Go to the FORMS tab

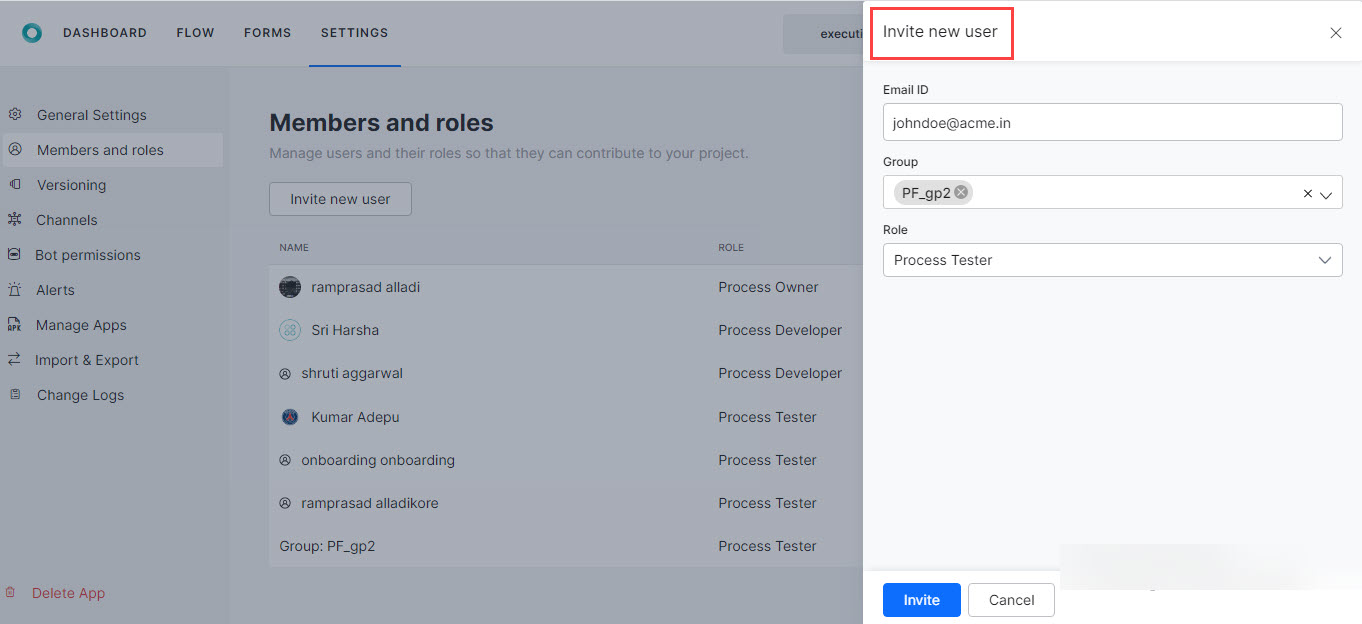(x=267, y=32)
